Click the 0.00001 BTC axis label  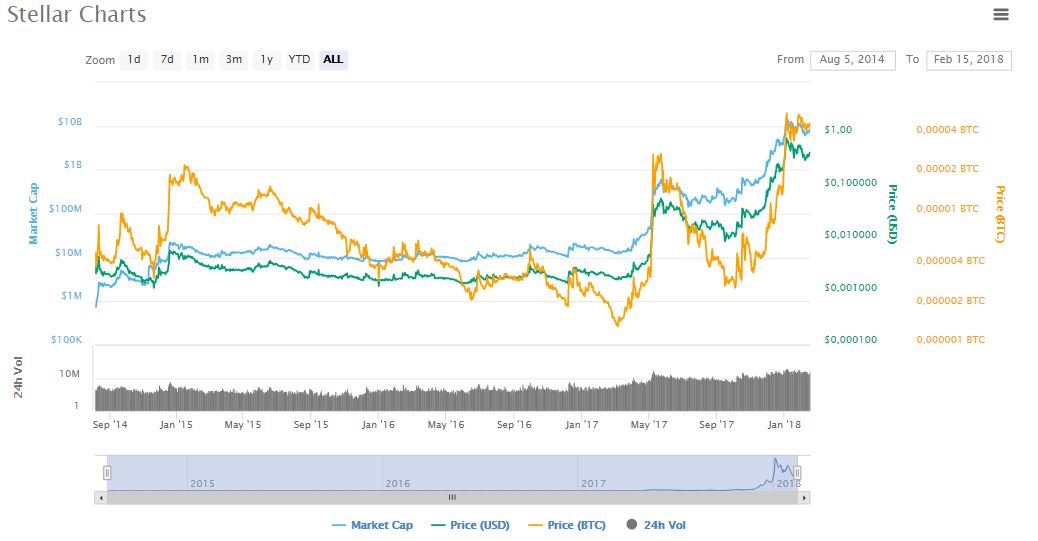coord(947,209)
